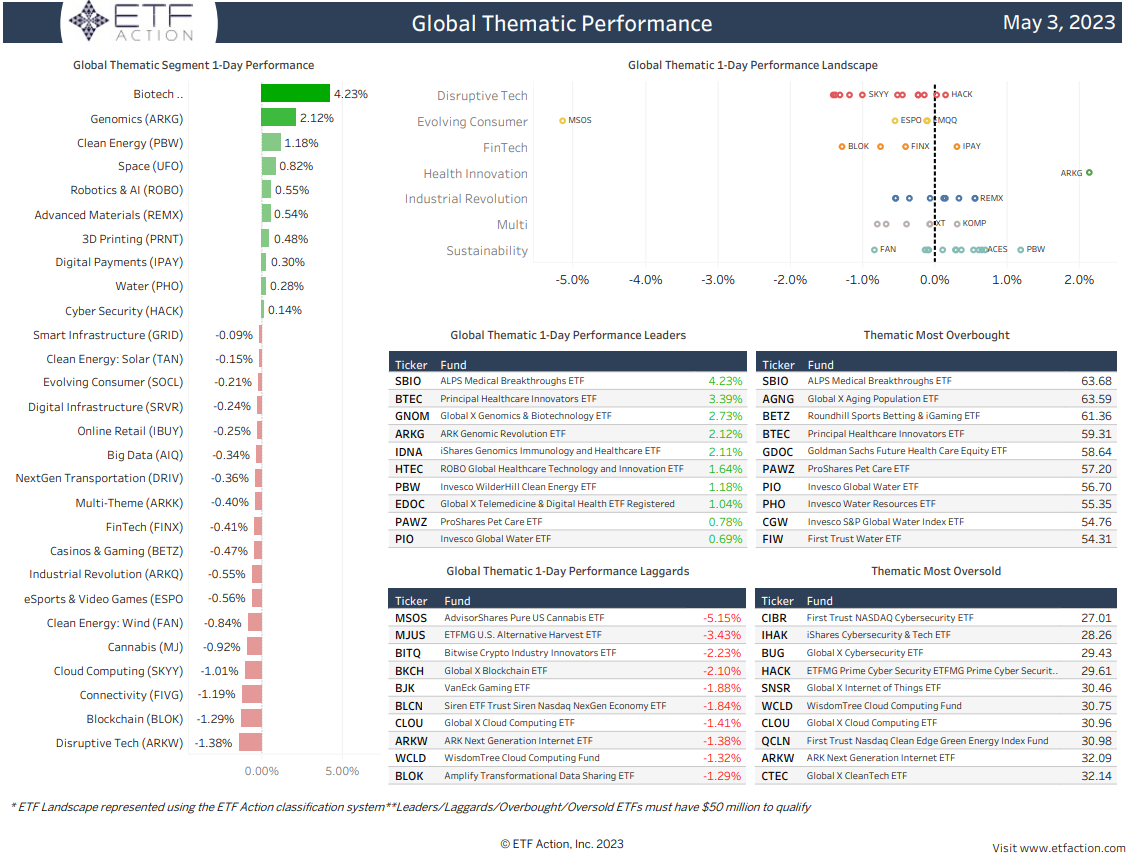Select the NextGen Transportation (DRIV) label

point(100,478)
